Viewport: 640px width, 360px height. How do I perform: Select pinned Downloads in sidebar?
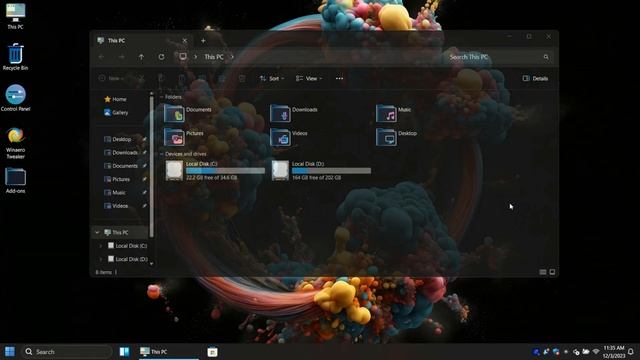pyautogui.click(x=122, y=152)
